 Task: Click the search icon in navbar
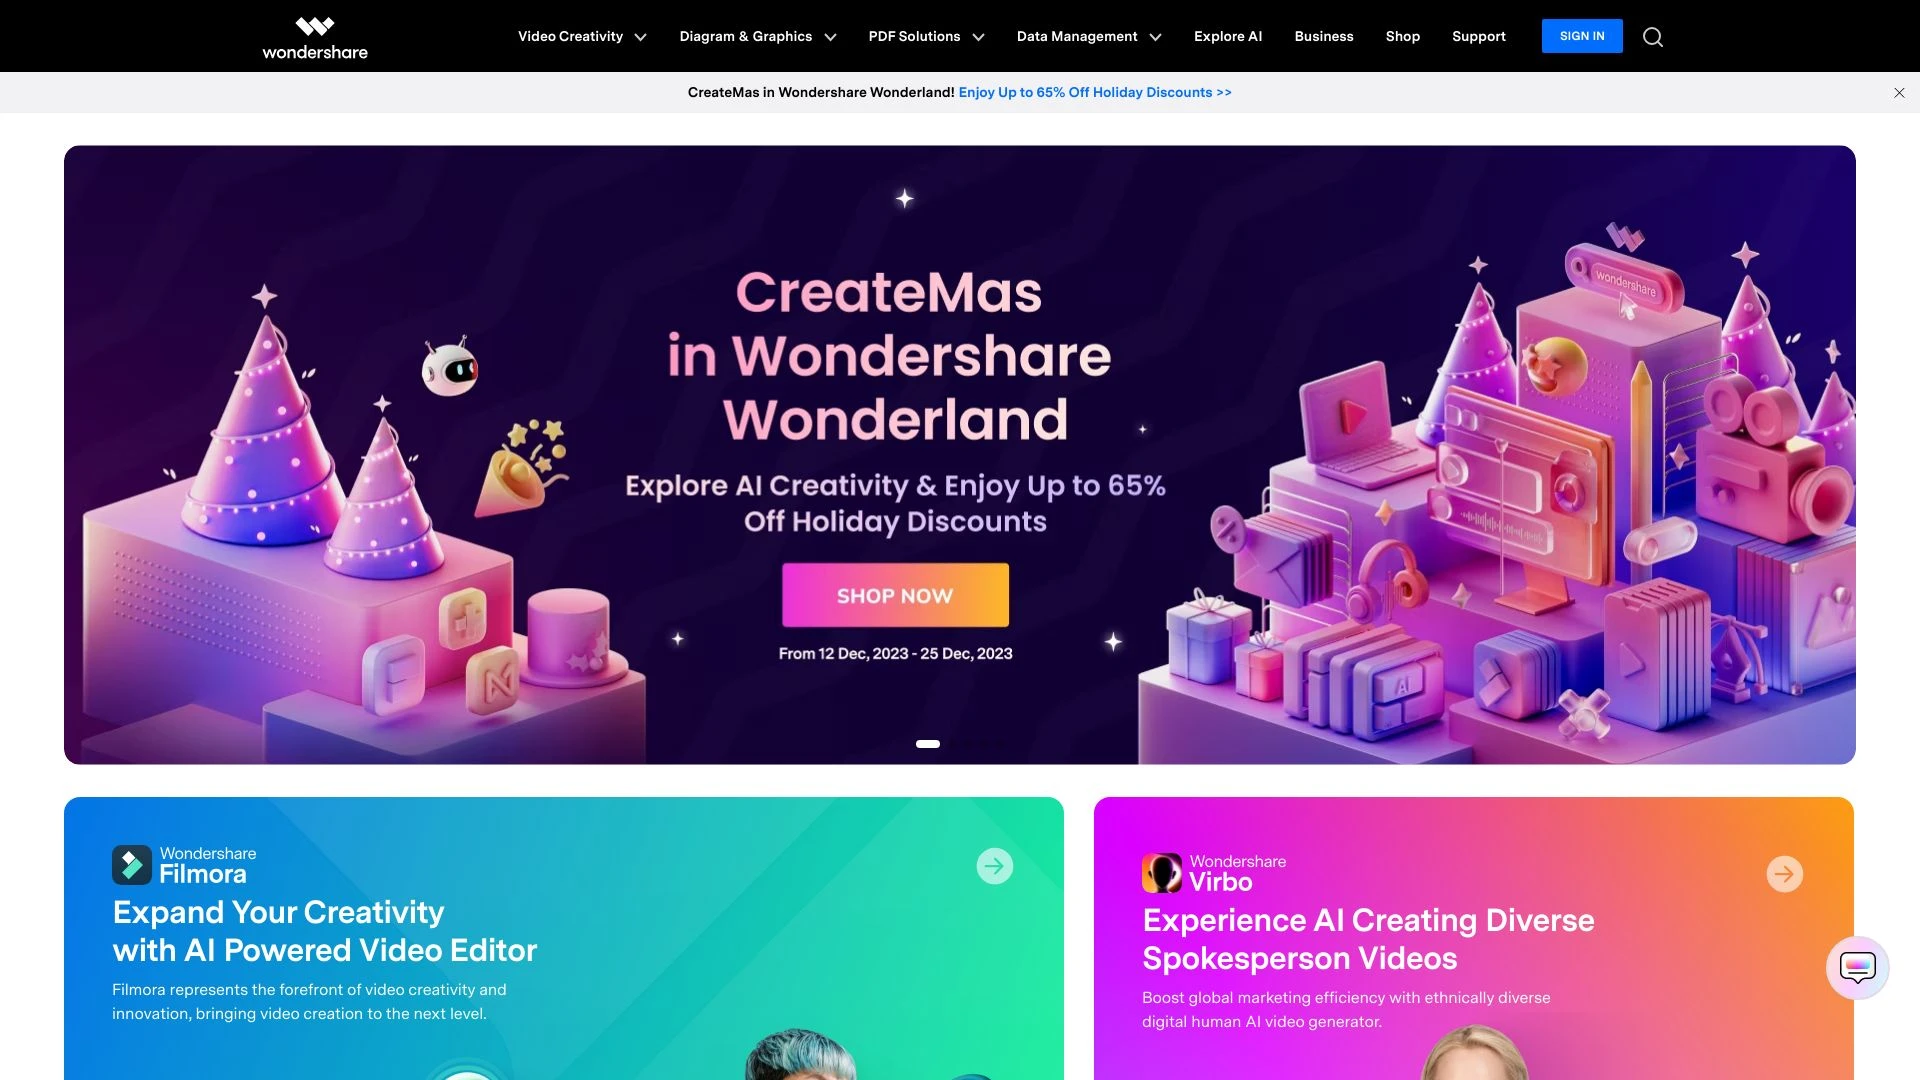pos(1652,36)
